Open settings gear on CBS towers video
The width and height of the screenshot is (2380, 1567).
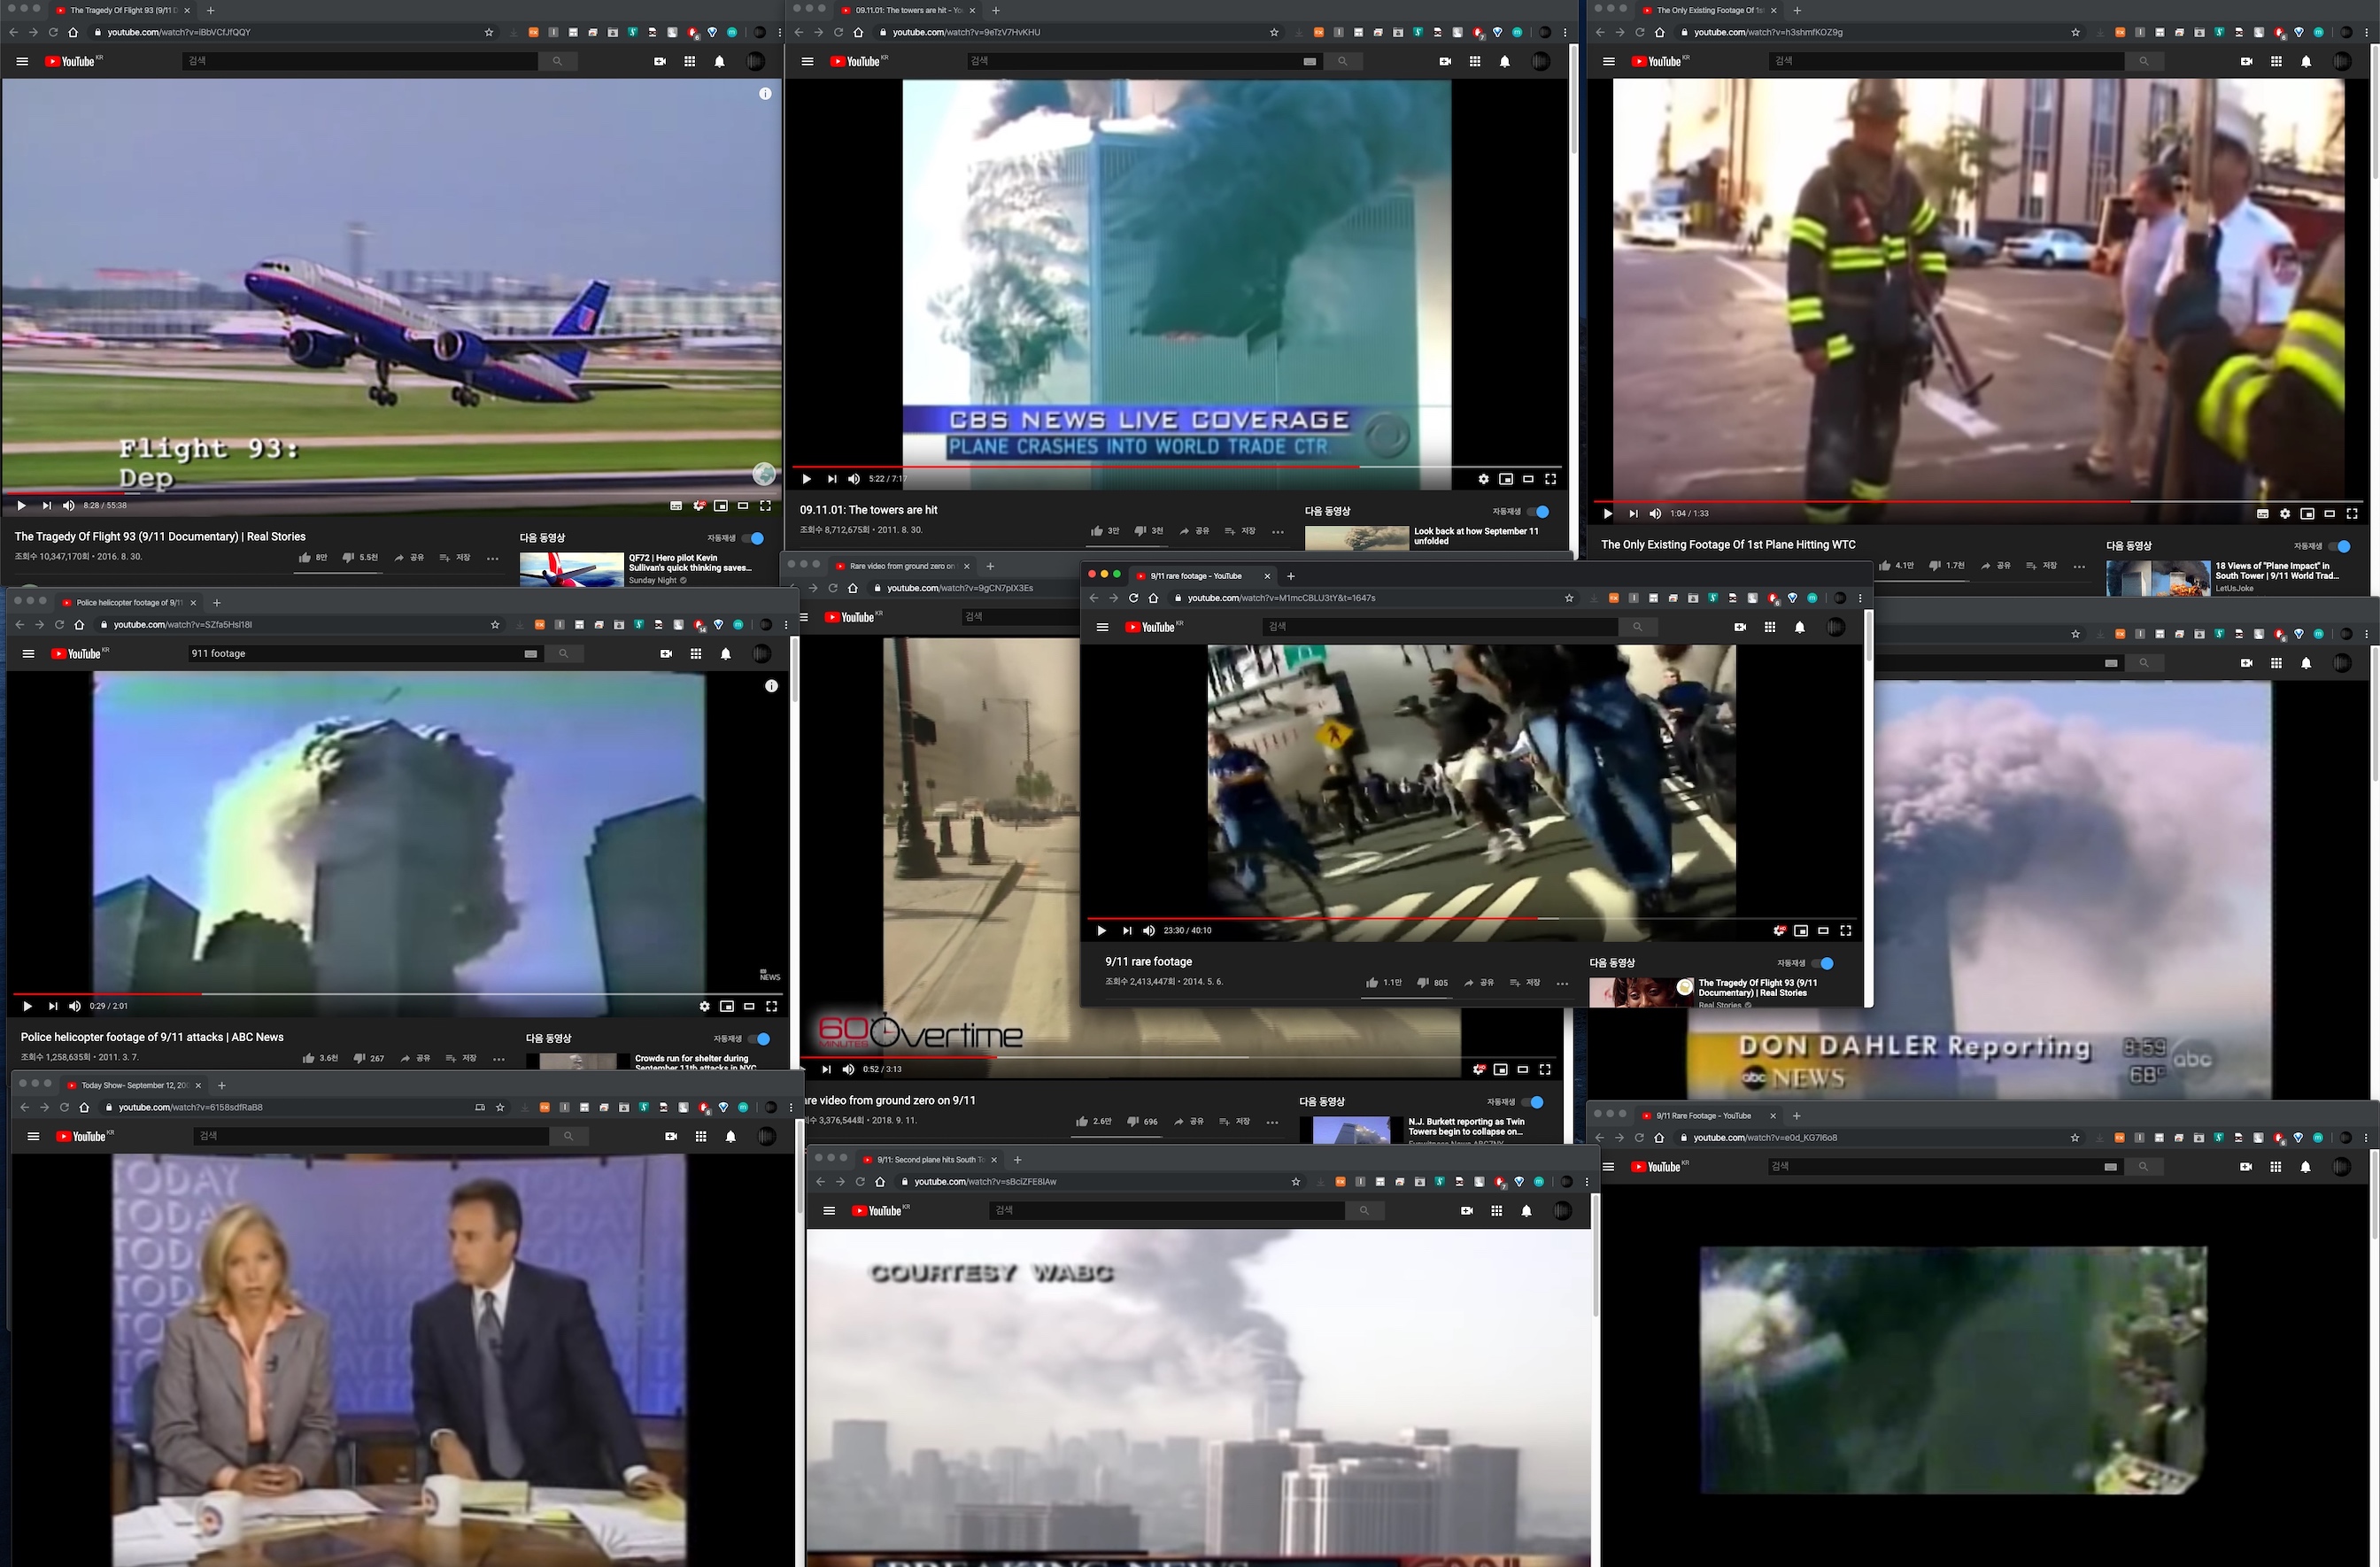click(x=1483, y=479)
